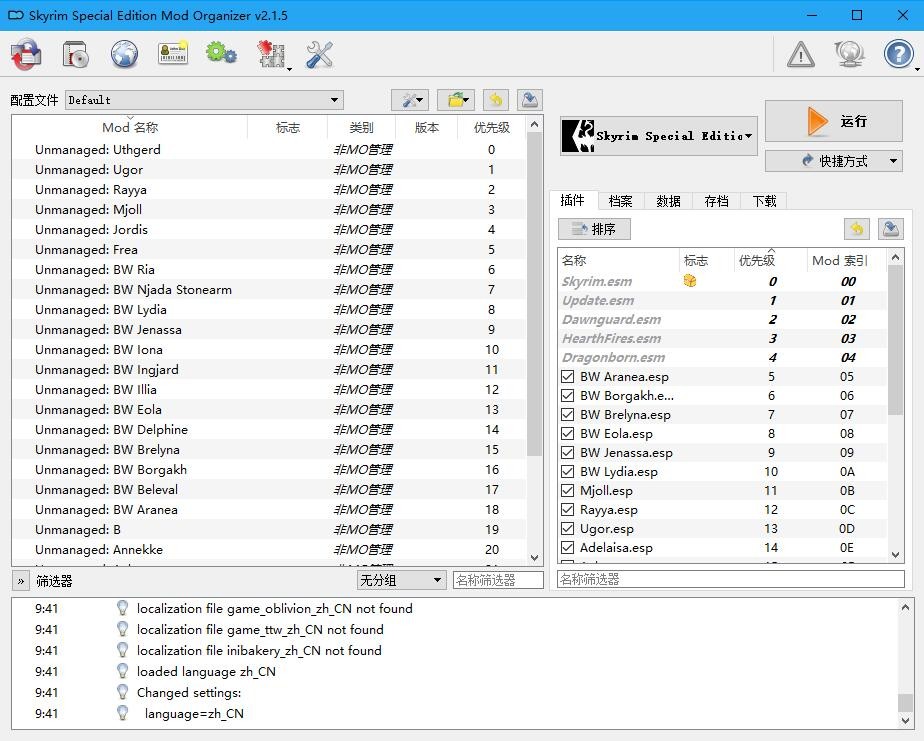Click the plugin 名称筛选器 filter field
Screen dimensions: 924x741
pyautogui.click(x=730, y=579)
